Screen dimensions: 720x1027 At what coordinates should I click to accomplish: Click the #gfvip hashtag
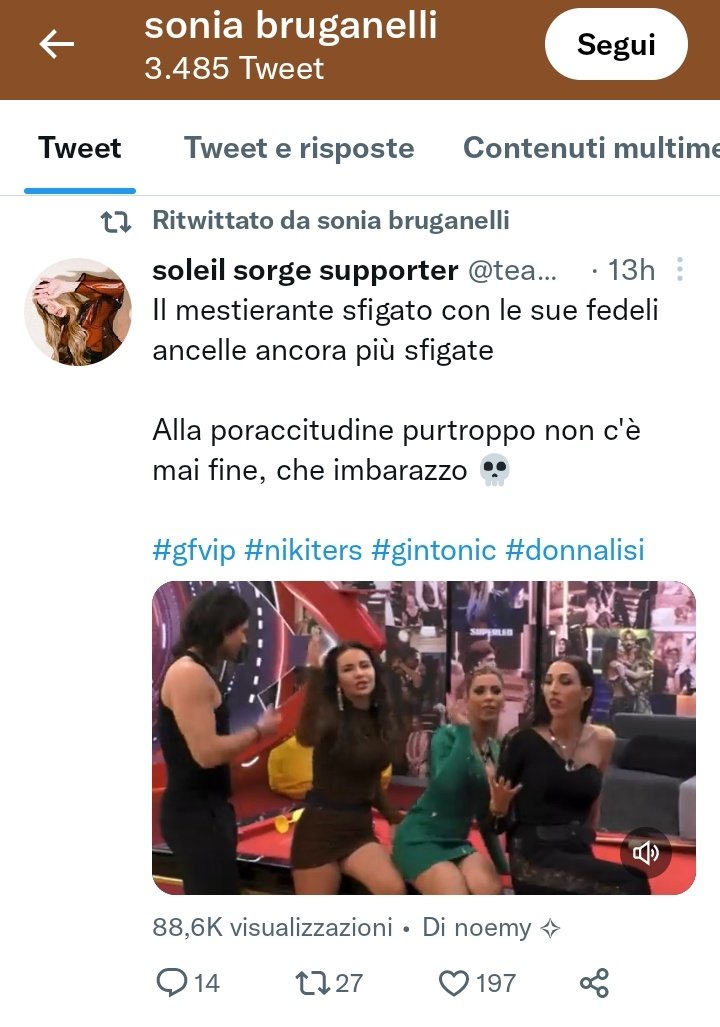(x=194, y=550)
